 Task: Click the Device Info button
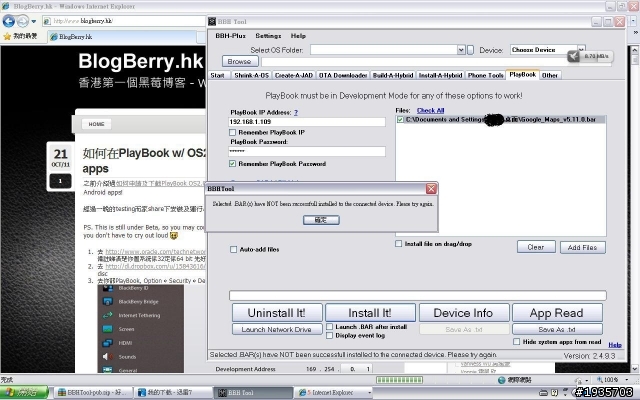(x=464, y=313)
